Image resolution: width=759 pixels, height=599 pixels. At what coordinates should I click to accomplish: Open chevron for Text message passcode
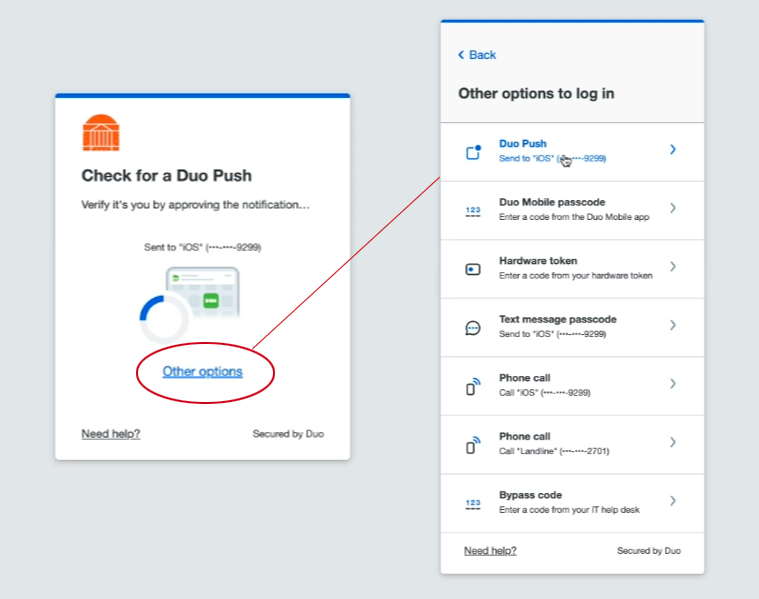click(673, 325)
